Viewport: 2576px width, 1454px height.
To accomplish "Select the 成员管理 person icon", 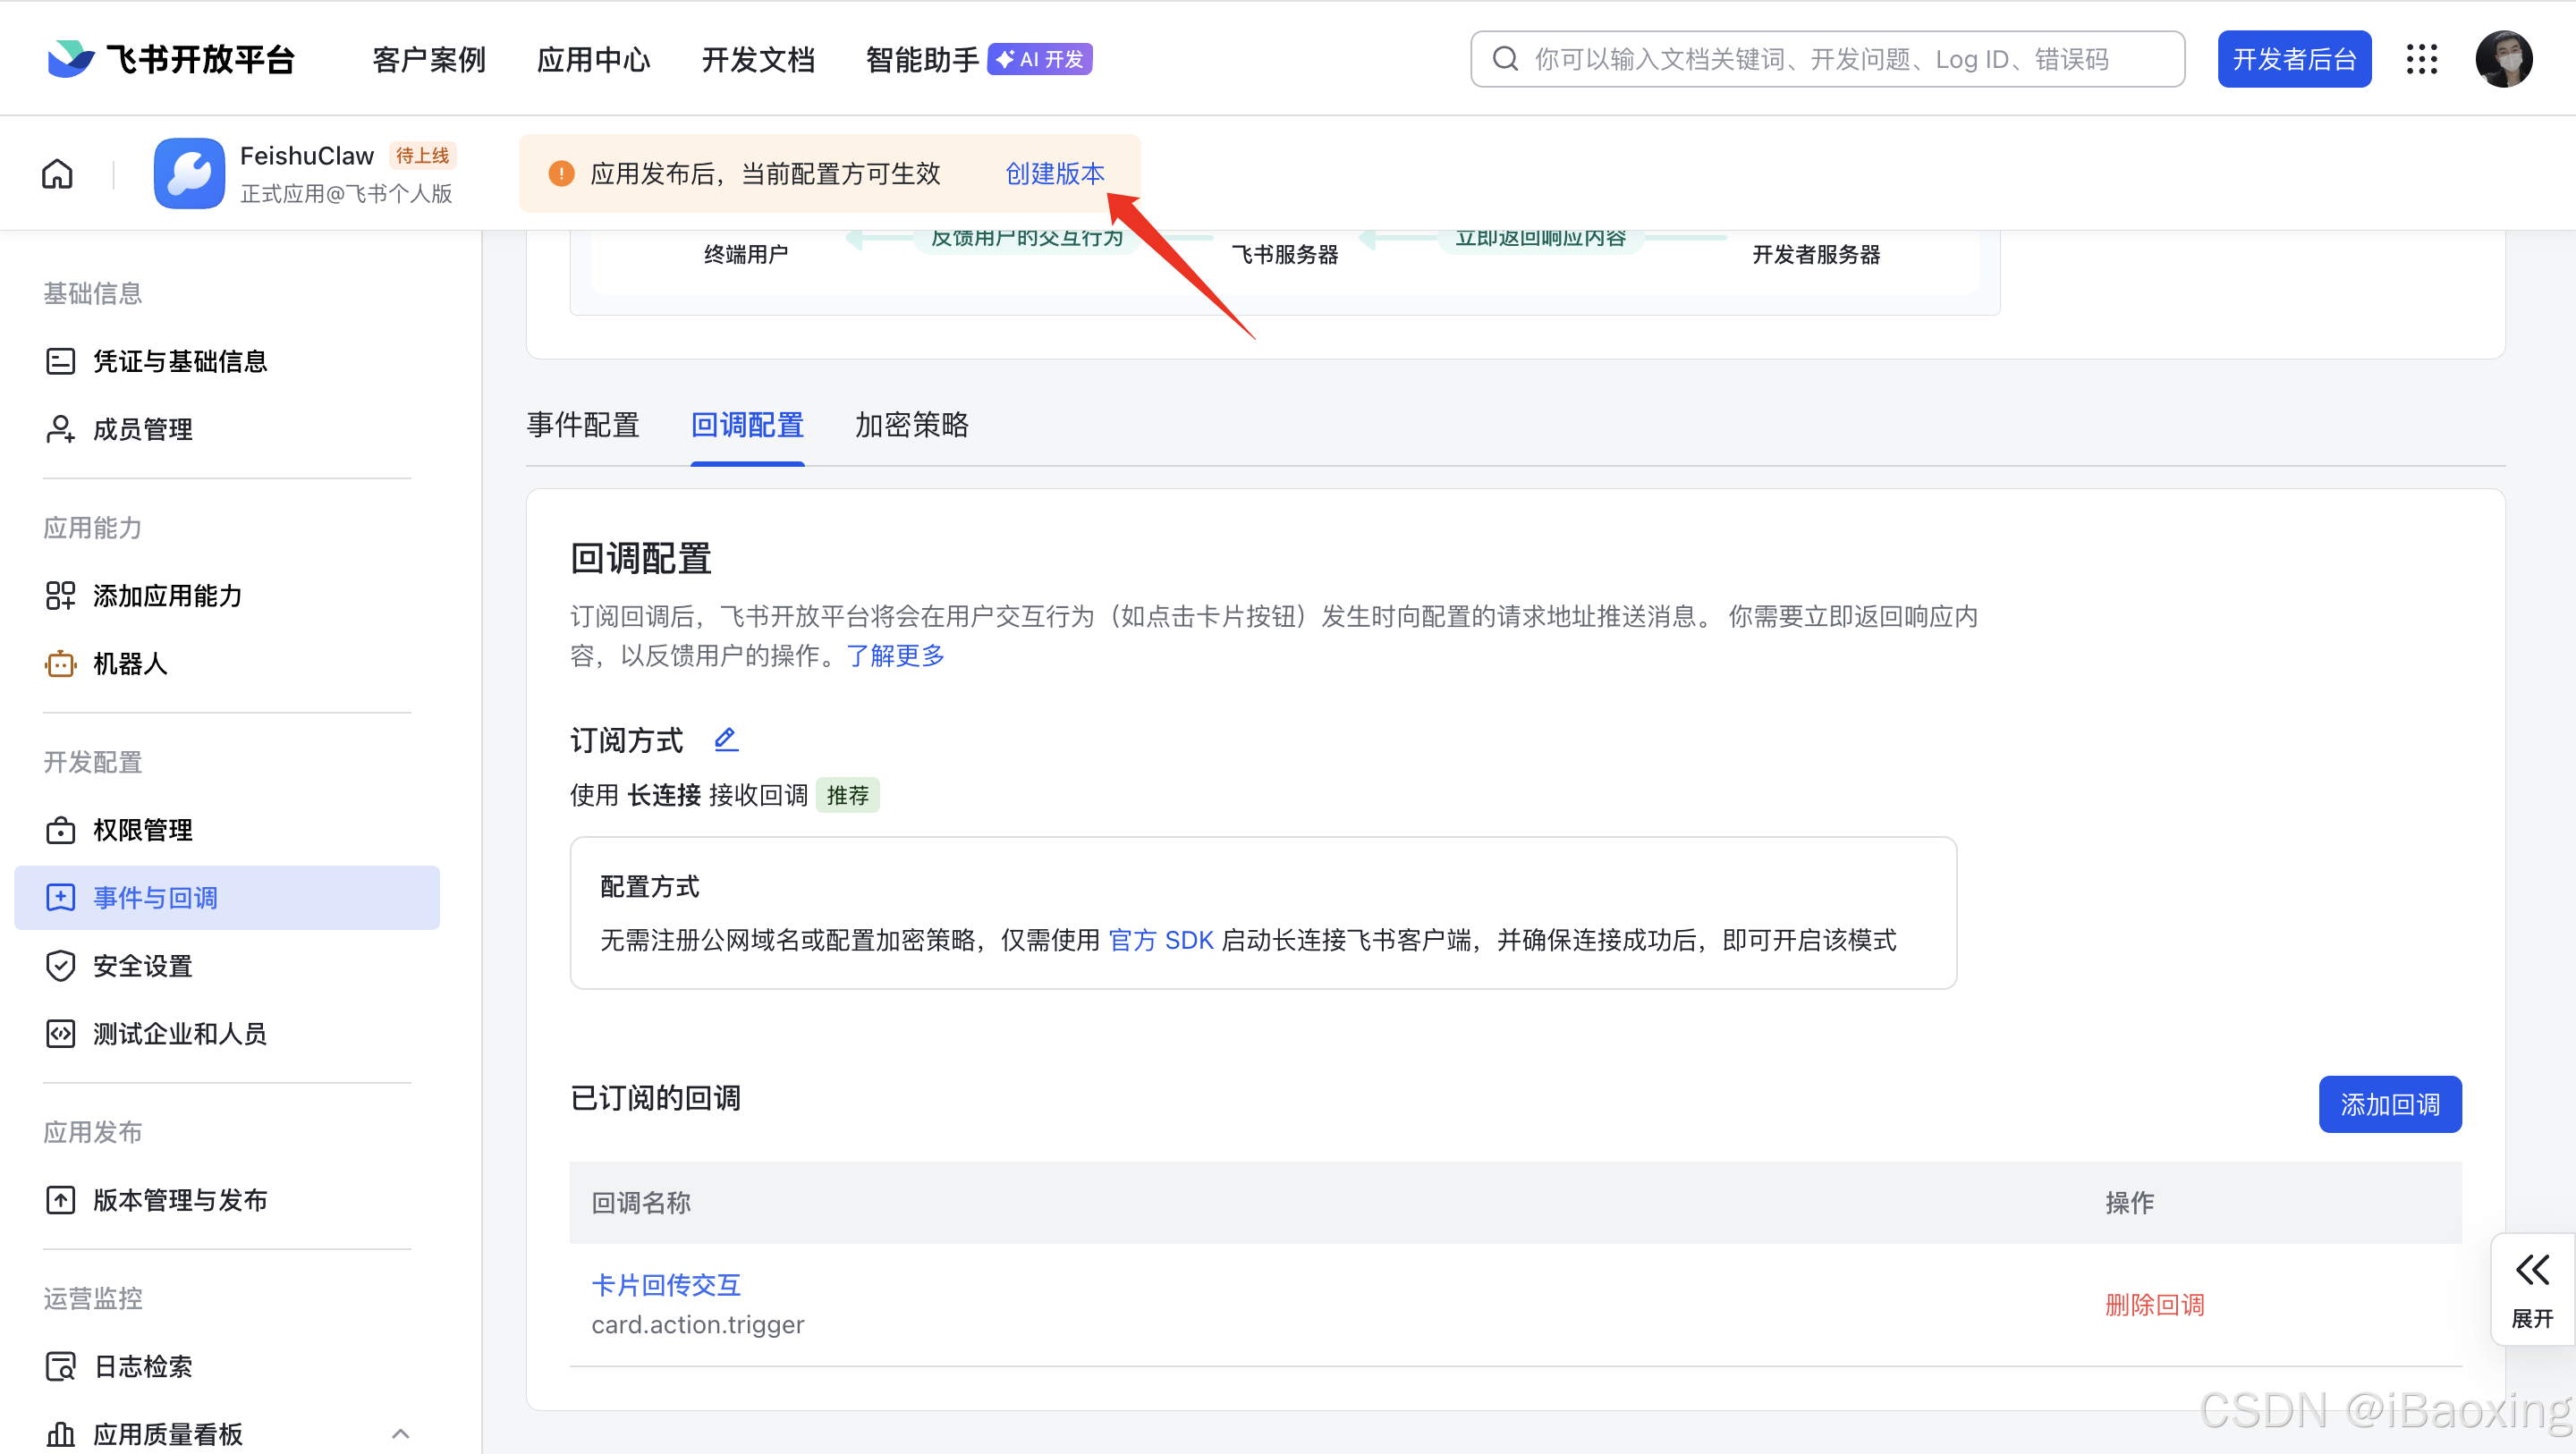I will tap(61, 428).
